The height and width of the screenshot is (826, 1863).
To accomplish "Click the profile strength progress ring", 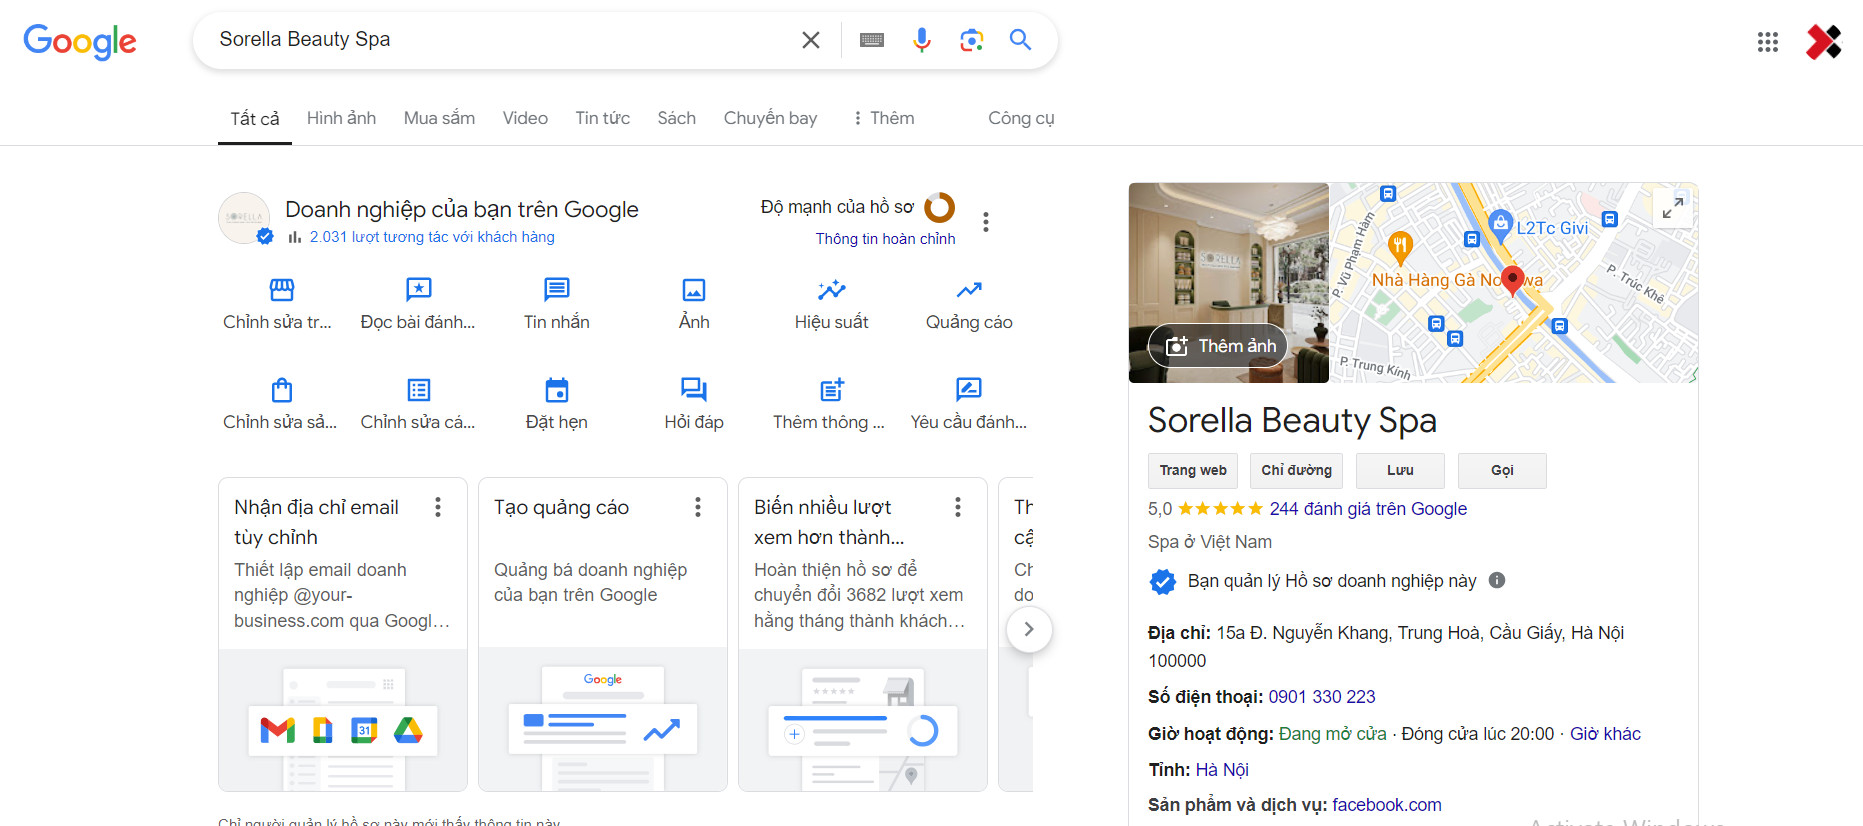I will click(x=940, y=207).
